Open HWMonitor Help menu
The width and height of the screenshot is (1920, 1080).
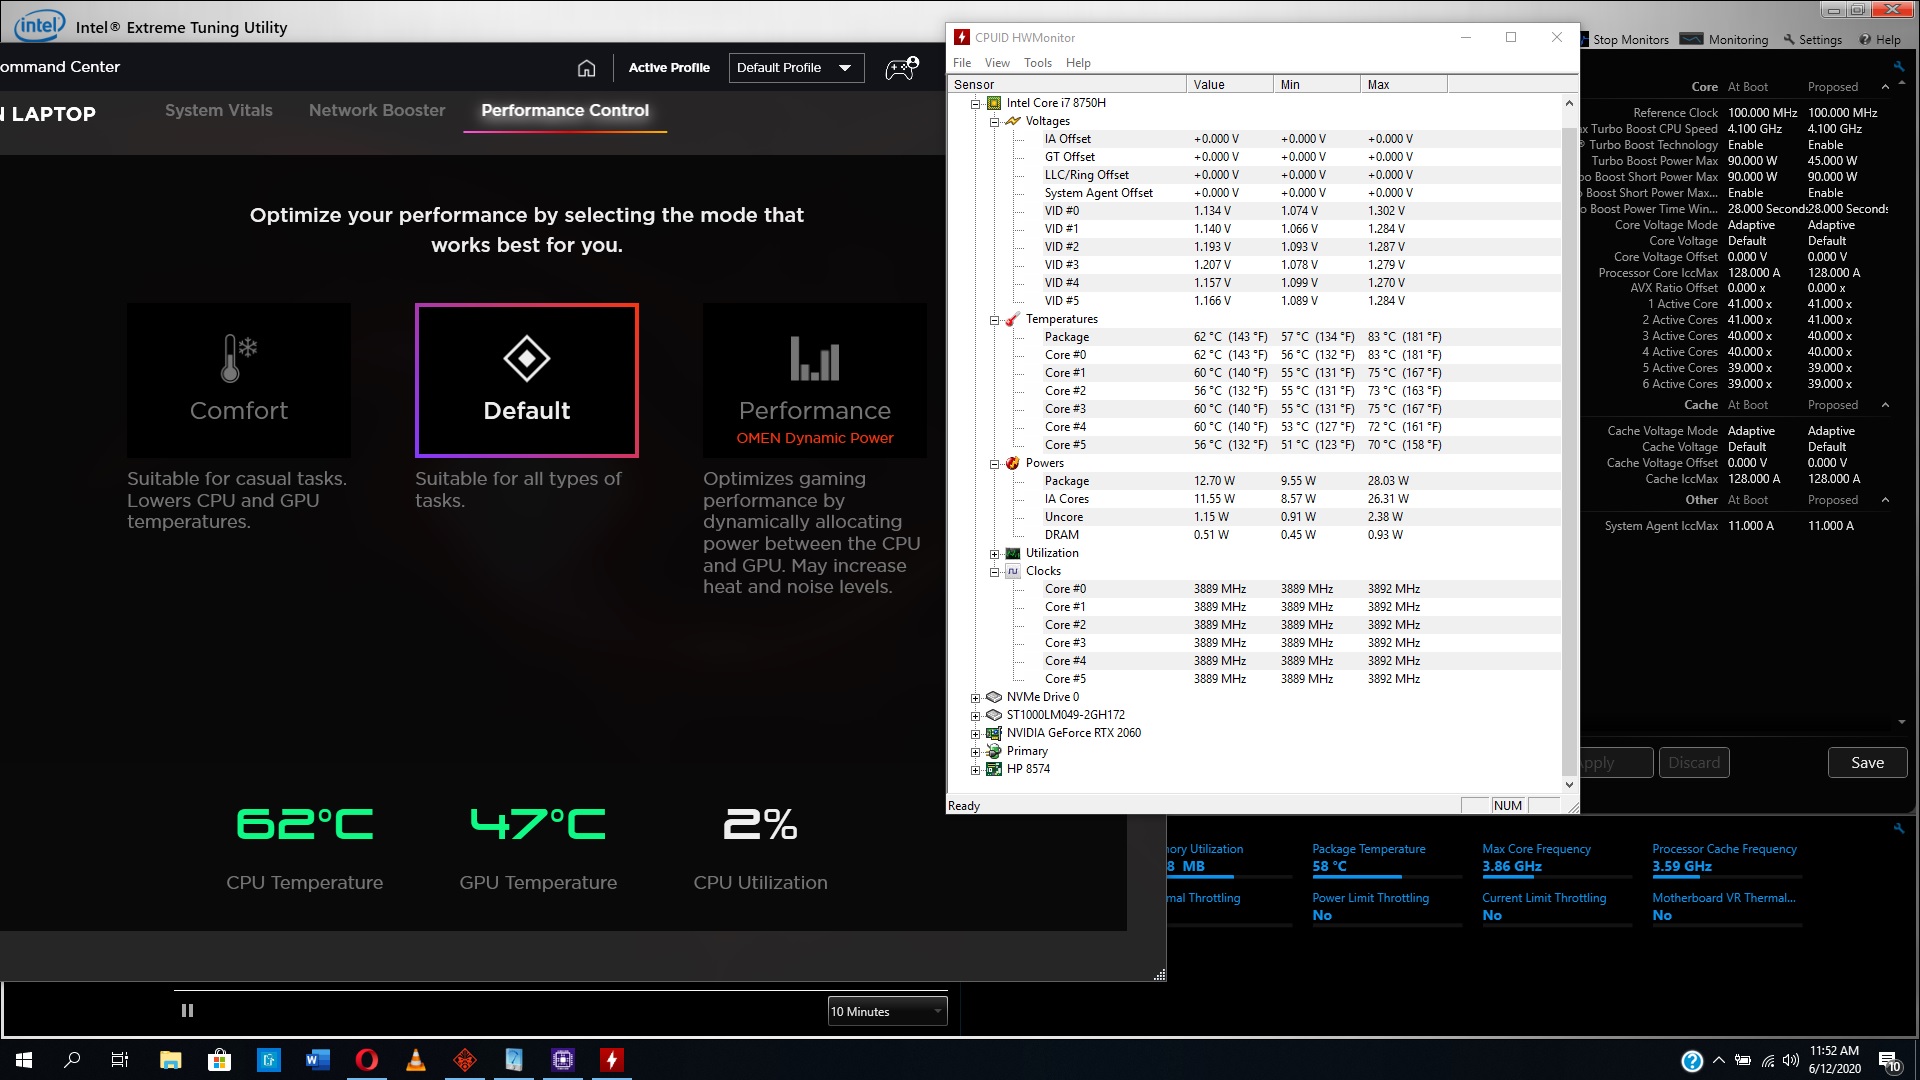point(1078,62)
